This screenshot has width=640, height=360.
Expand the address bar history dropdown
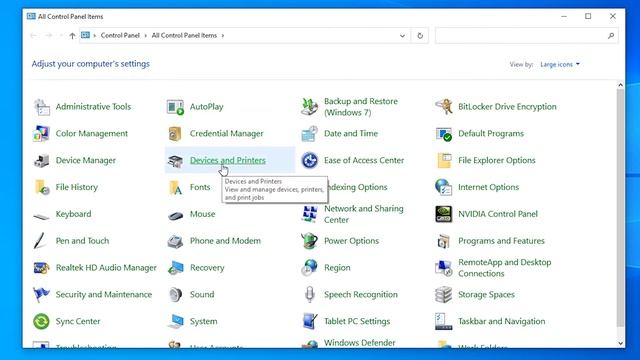point(402,36)
